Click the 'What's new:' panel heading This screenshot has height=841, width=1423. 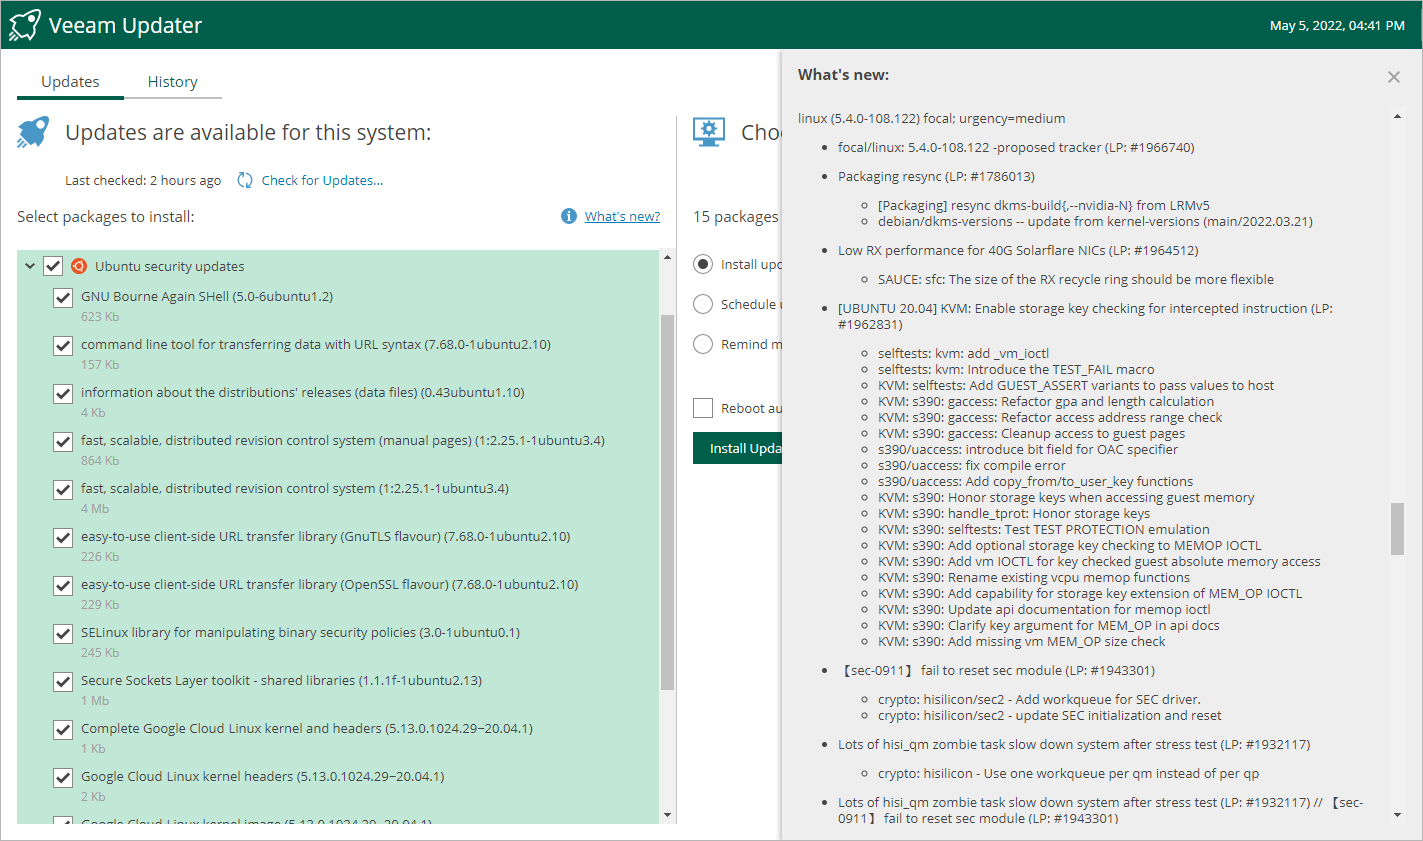[843, 75]
